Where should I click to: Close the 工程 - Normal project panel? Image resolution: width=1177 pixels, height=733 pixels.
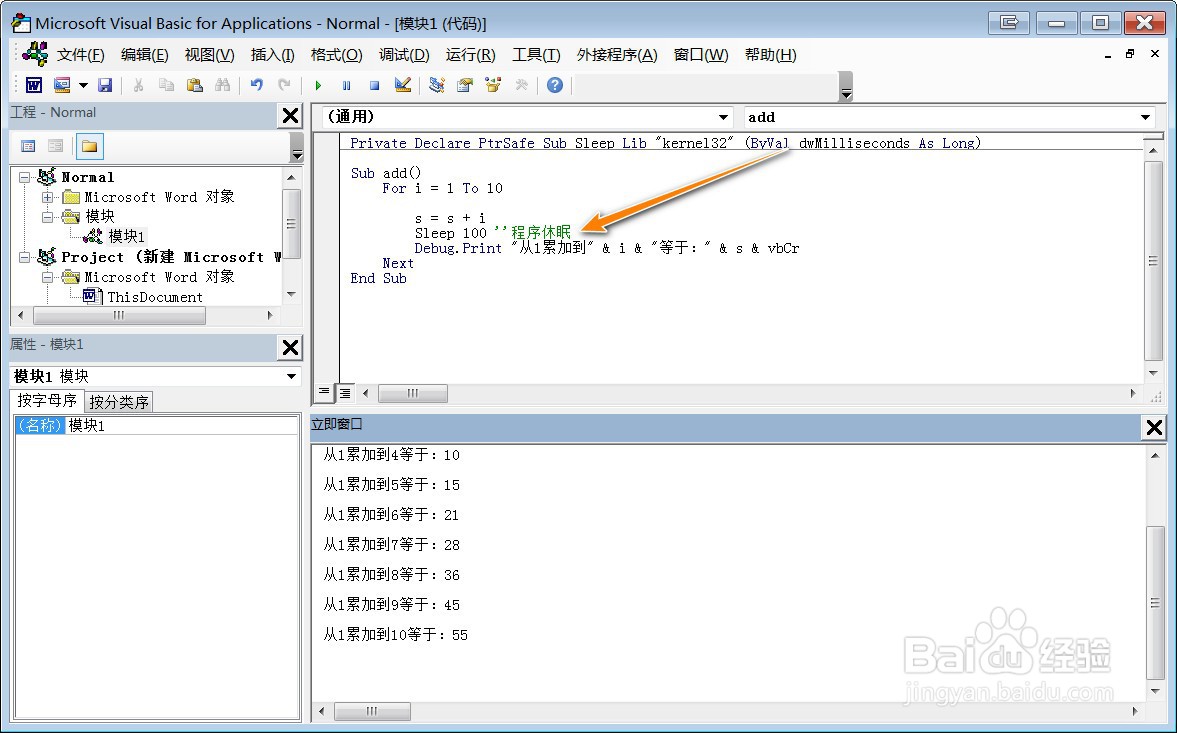(290, 116)
